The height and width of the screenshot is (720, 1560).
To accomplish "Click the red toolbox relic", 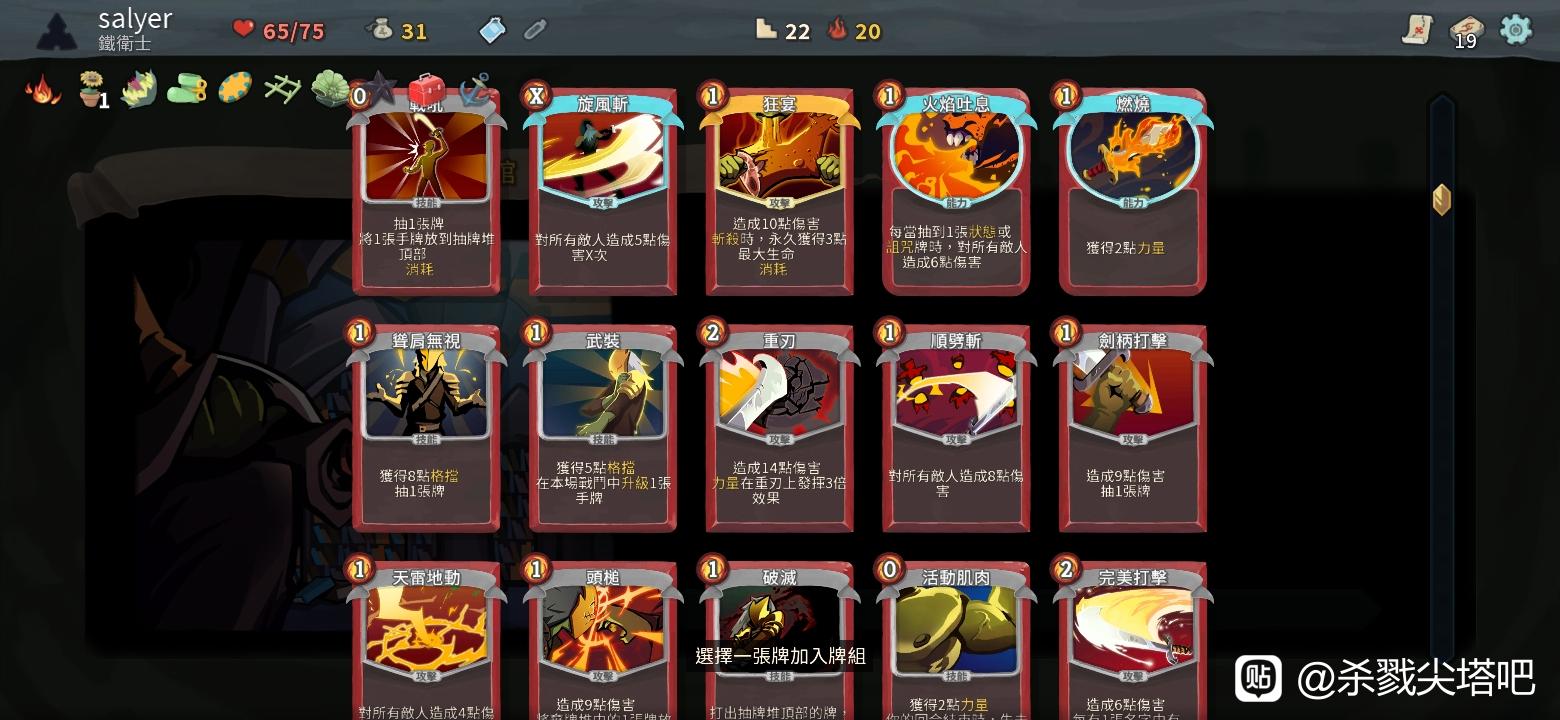I will pyautogui.click(x=427, y=90).
